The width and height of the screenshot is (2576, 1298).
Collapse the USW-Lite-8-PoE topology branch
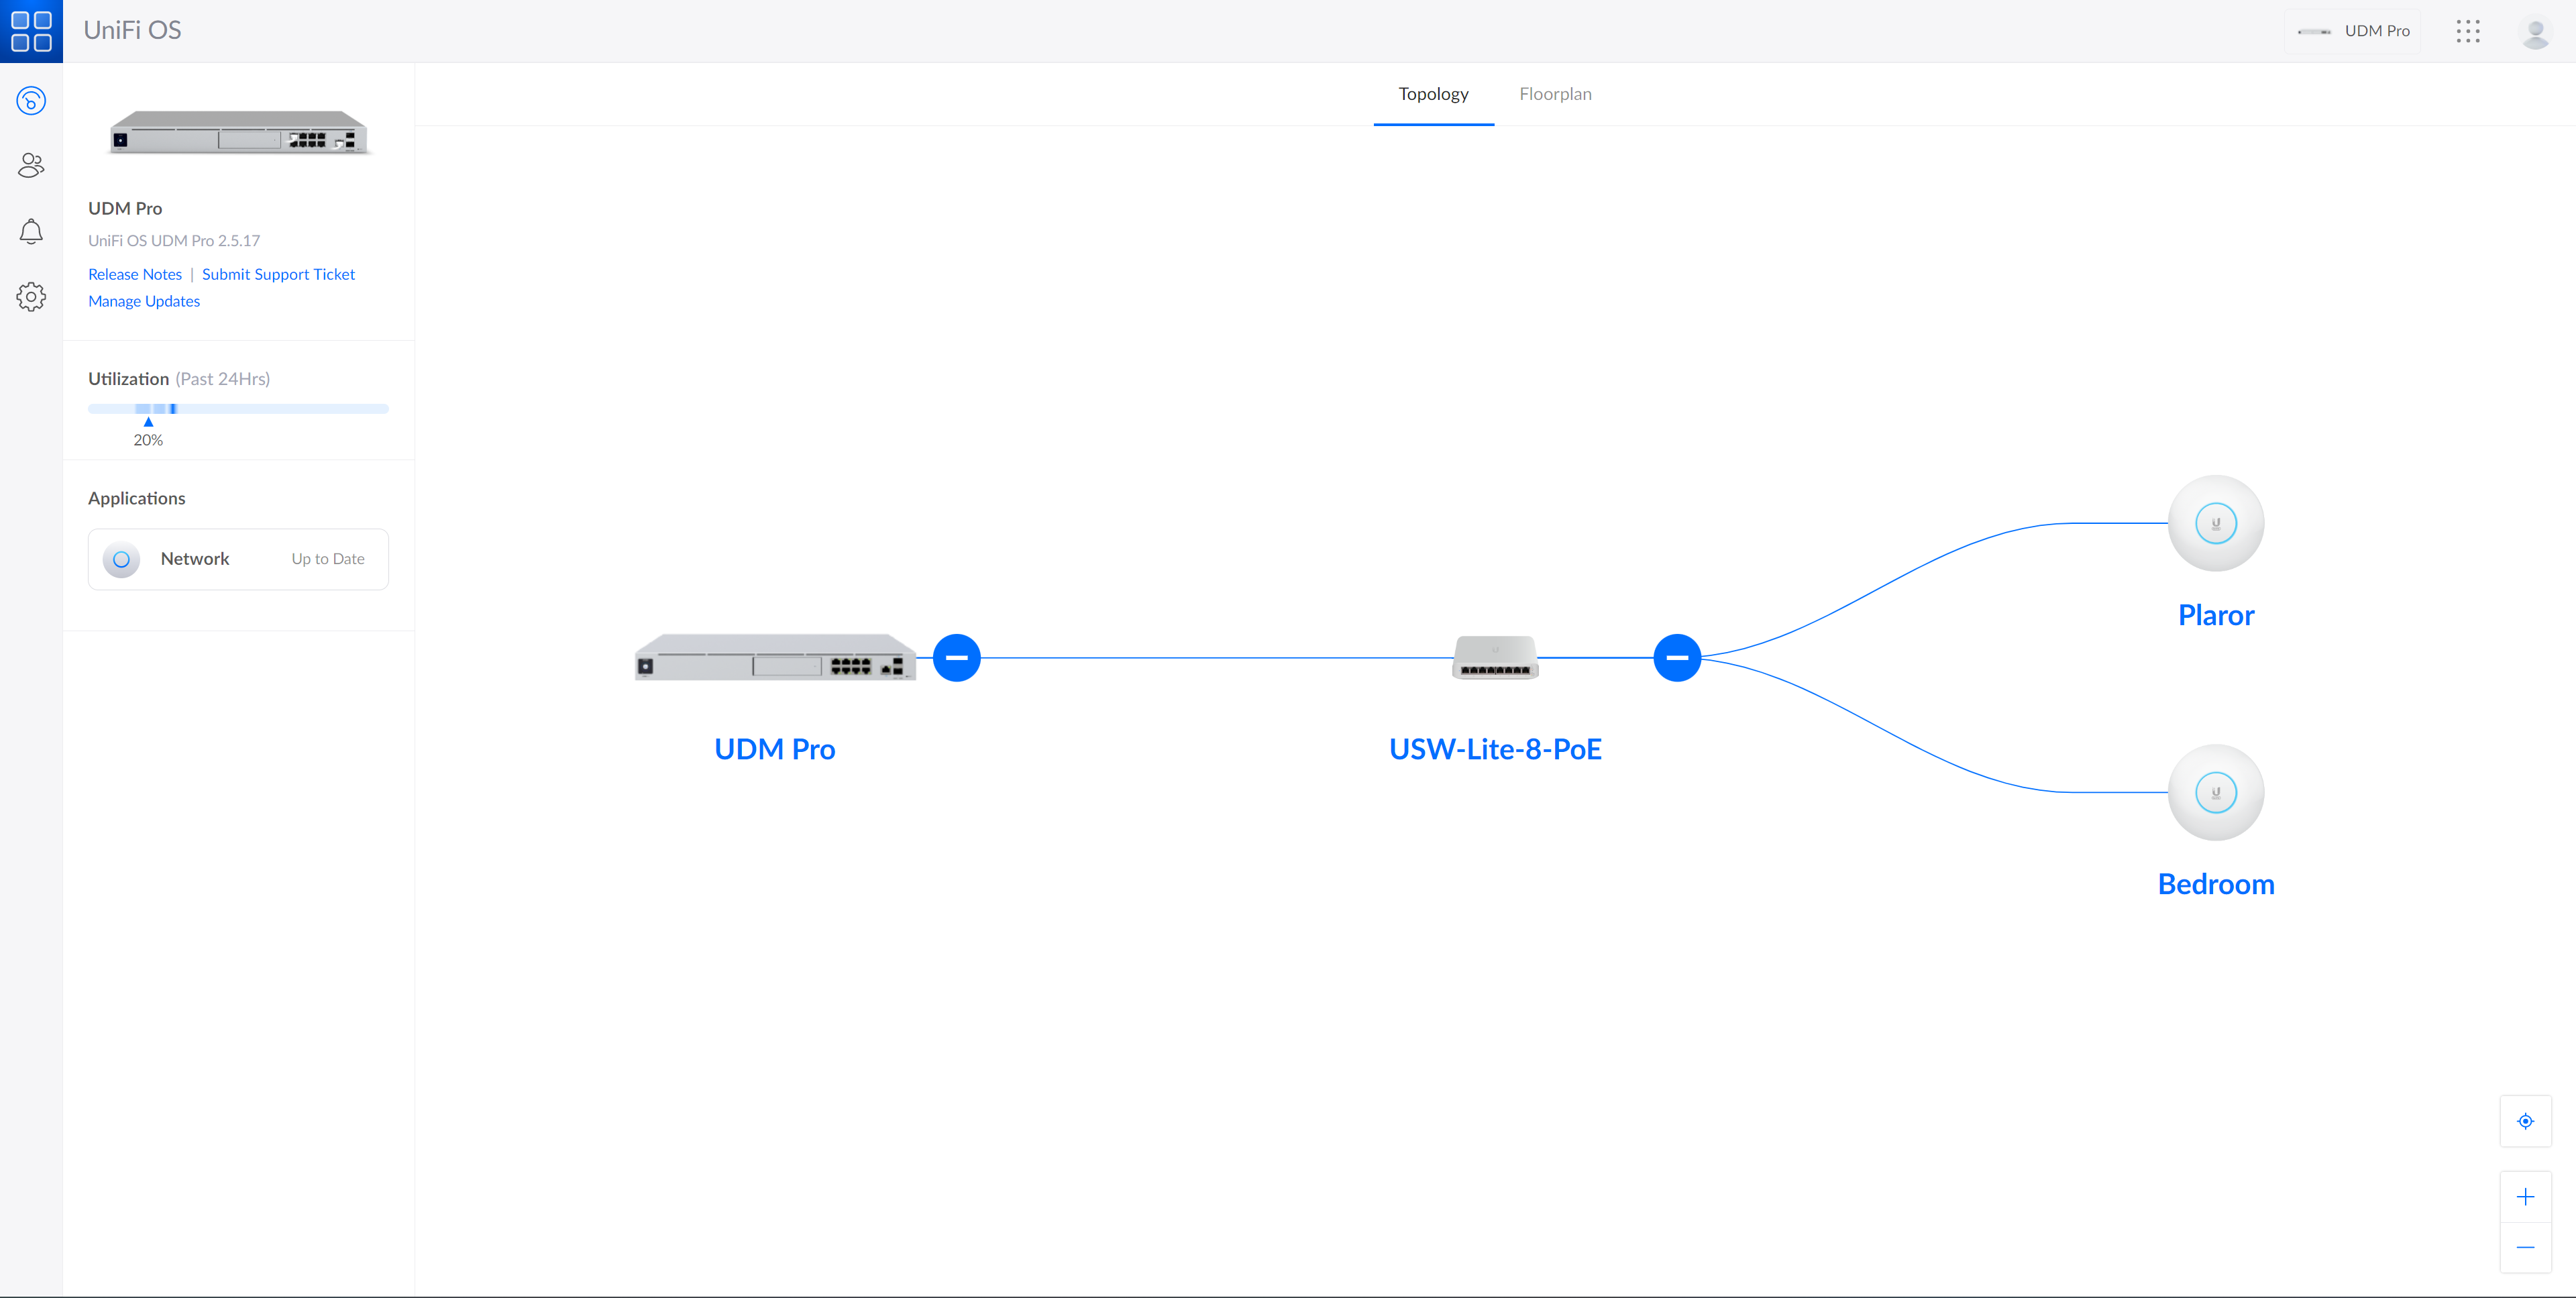pyautogui.click(x=1677, y=657)
